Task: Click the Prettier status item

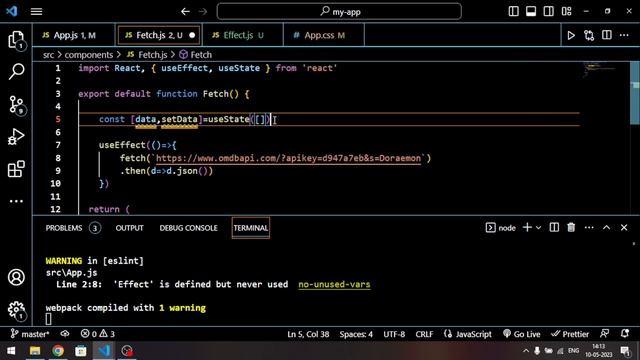Action: (x=570, y=334)
